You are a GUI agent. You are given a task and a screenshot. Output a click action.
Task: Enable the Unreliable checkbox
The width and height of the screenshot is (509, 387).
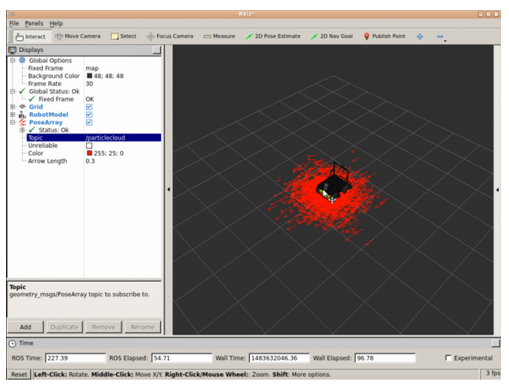click(x=89, y=146)
